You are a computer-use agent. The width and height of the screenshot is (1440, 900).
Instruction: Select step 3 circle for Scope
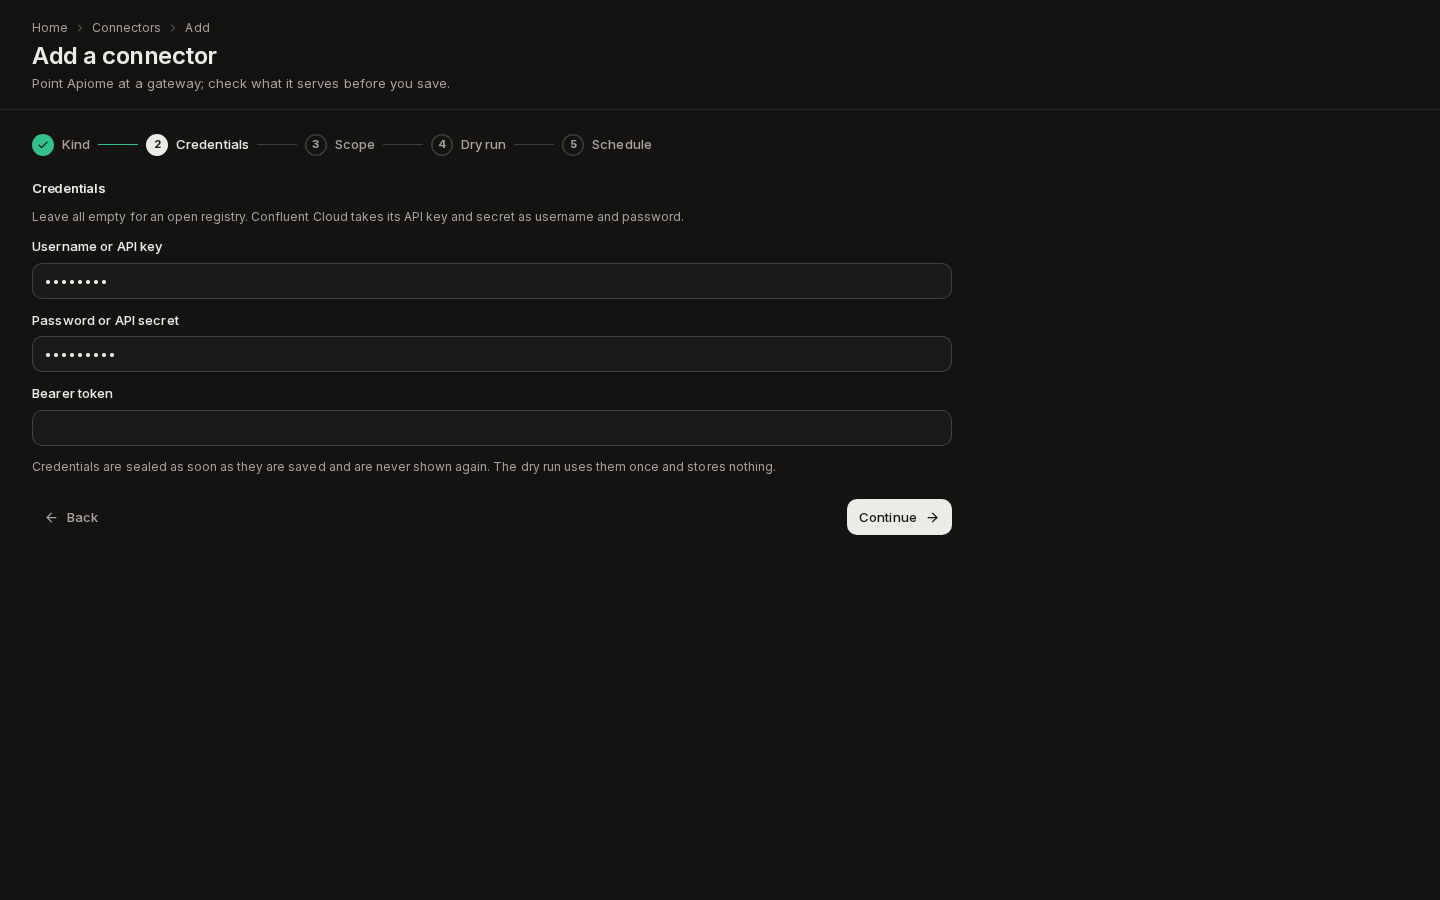coord(316,145)
